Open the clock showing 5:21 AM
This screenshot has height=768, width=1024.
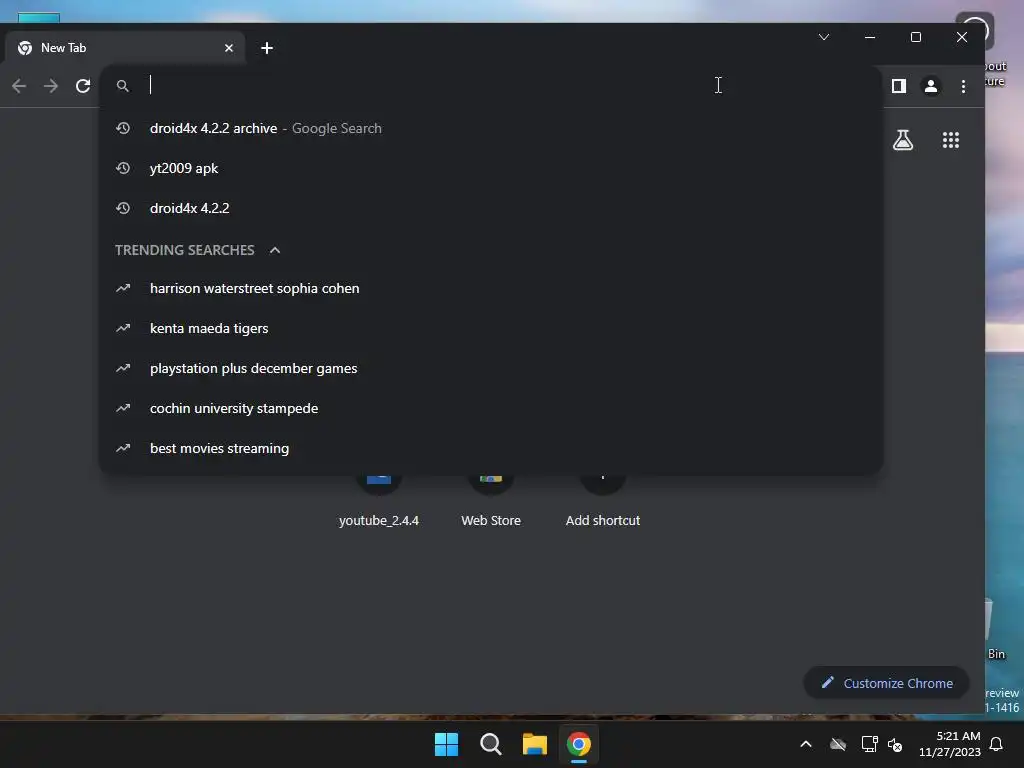click(950, 744)
